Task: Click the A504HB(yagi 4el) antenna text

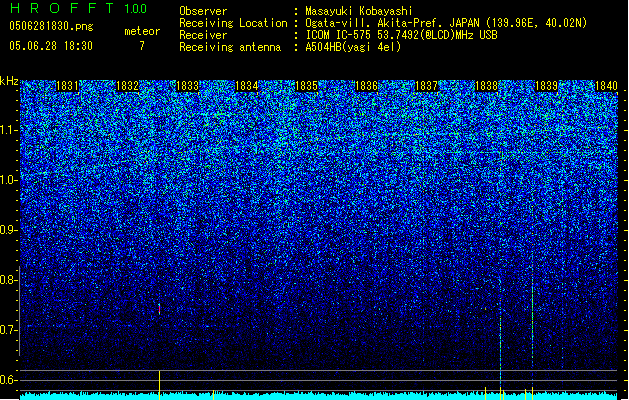Action: 353,47
